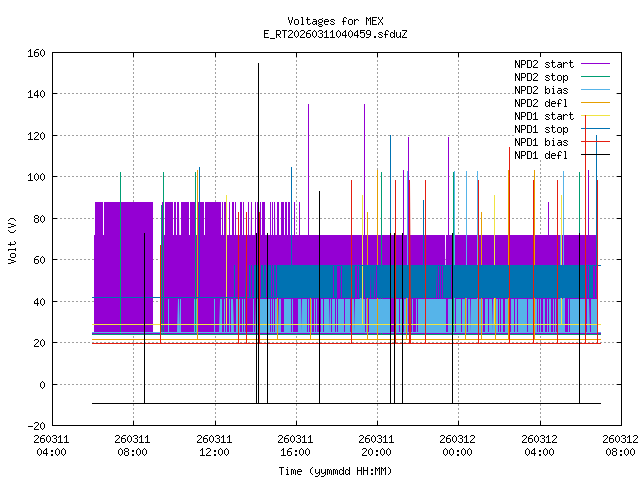Click the 260312 00:00 time tick label
Viewport: 640px width, 480px height.
pyautogui.click(x=457, y=445)
